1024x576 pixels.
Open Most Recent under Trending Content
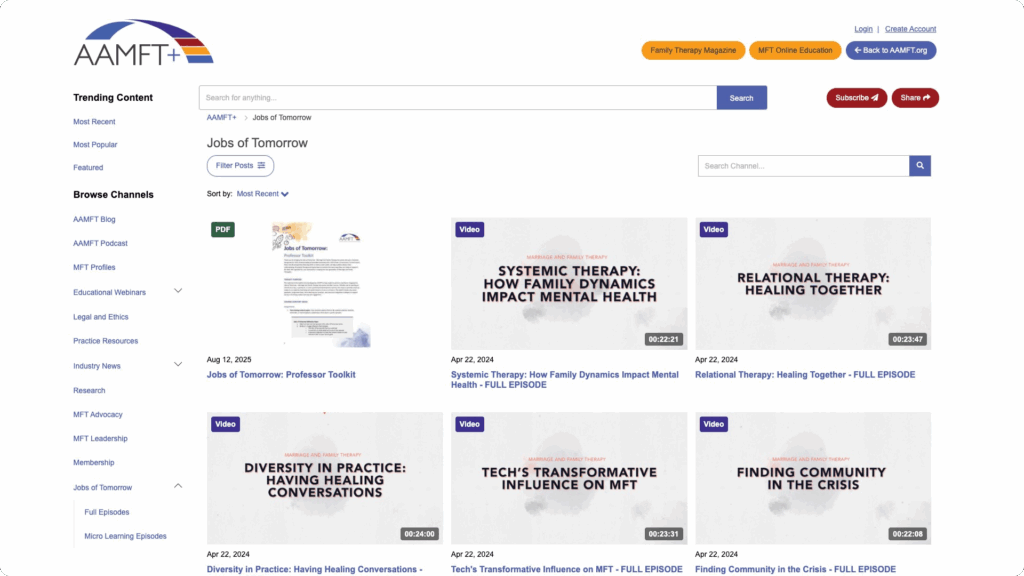94,121
